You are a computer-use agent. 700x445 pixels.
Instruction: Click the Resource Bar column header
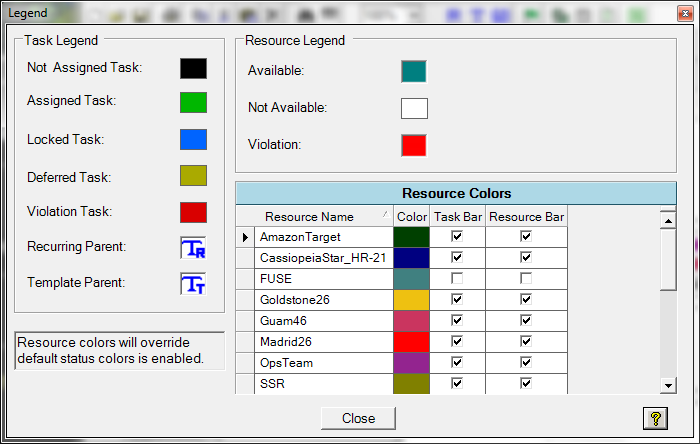click(526, 216)
